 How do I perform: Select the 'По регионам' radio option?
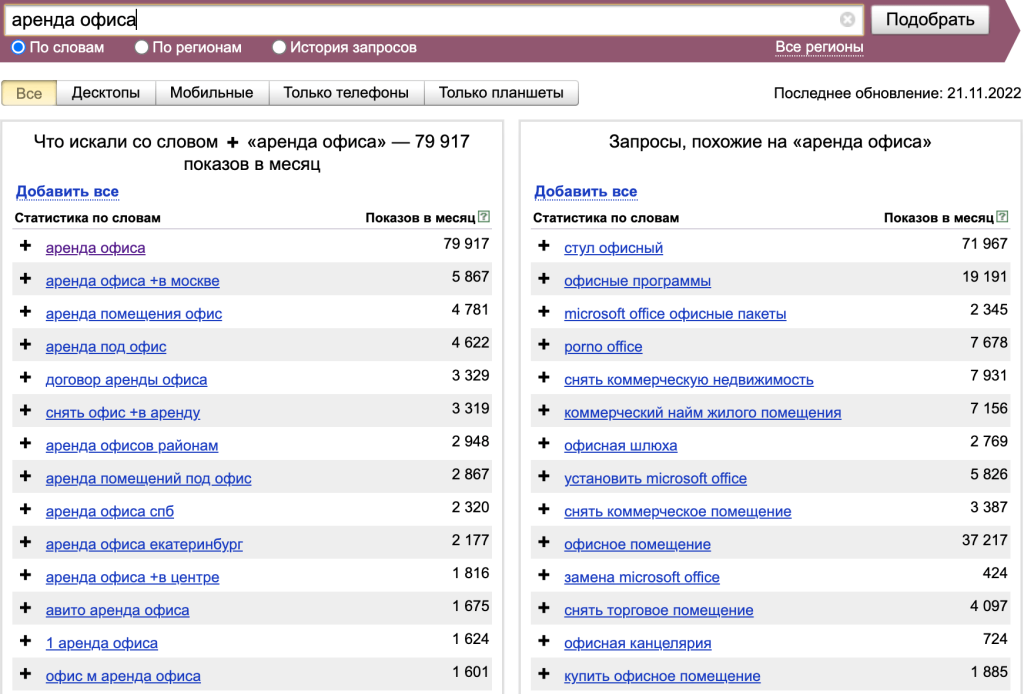(x=141, y=47)
